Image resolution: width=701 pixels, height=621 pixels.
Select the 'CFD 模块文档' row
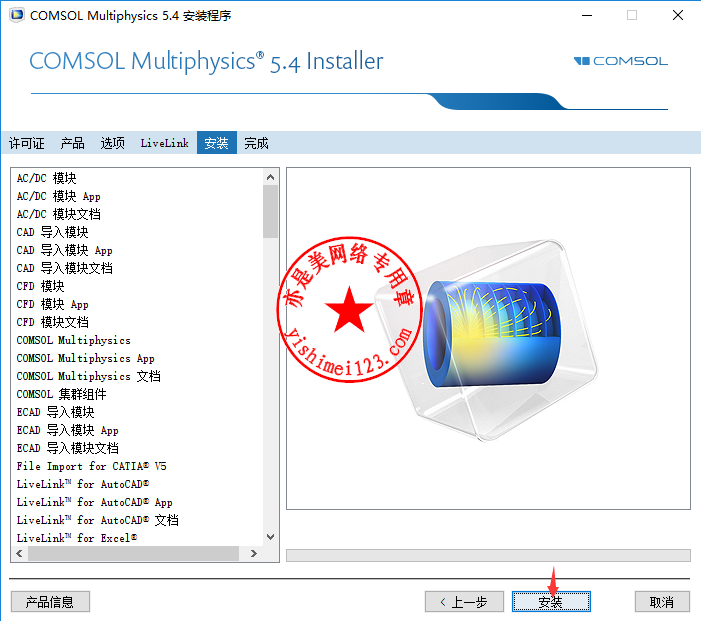139,322
